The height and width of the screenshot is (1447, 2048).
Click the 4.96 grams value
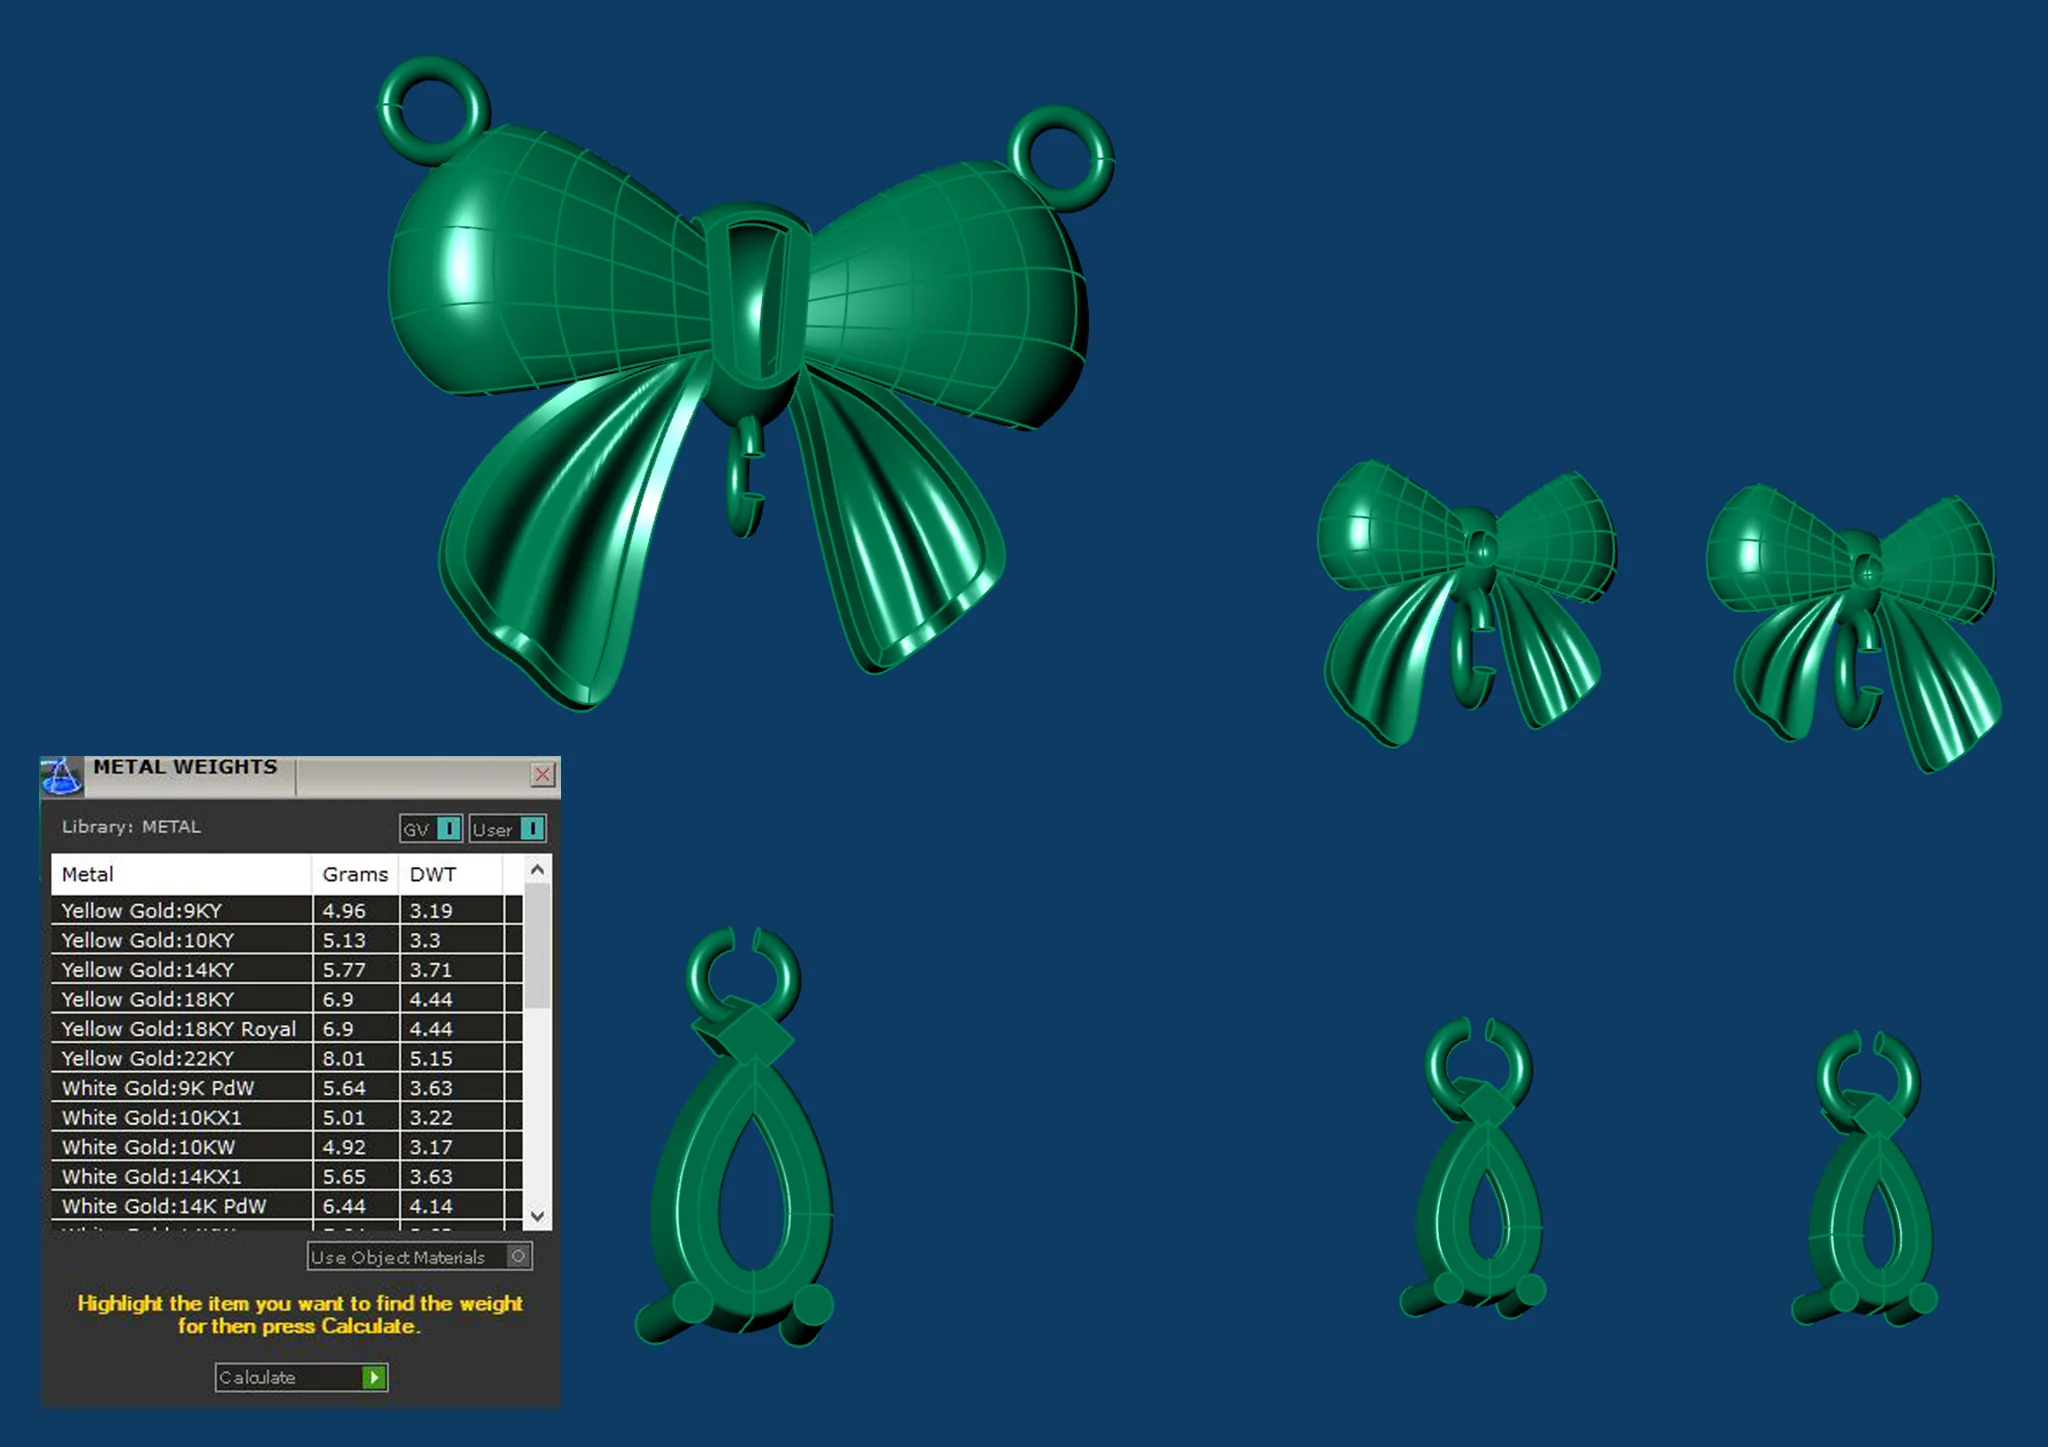pyautogui.click(x=343, y=910)
